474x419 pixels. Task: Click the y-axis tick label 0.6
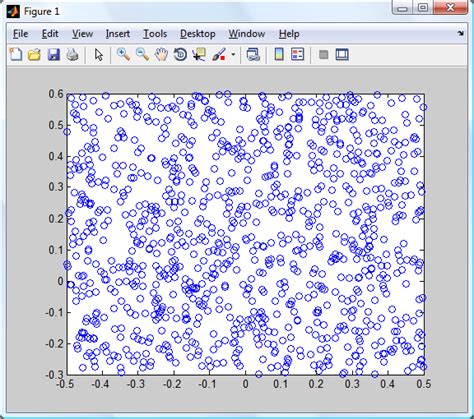(56, 94)
